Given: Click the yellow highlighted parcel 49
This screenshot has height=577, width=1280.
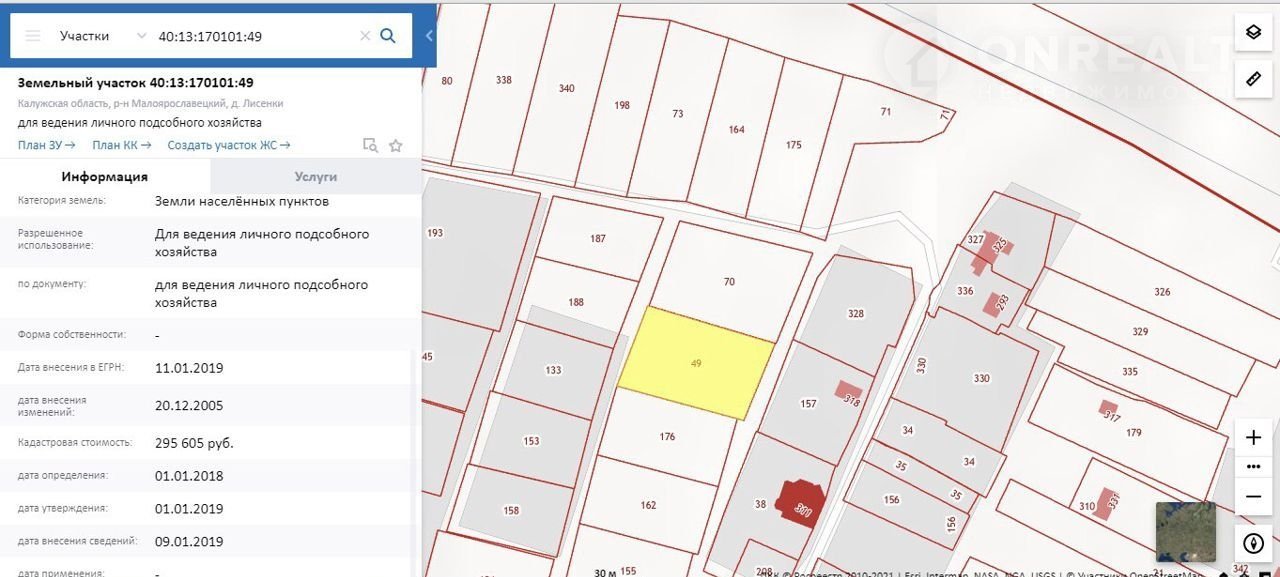Looking at the screenshot, I should tap(696, 363).
